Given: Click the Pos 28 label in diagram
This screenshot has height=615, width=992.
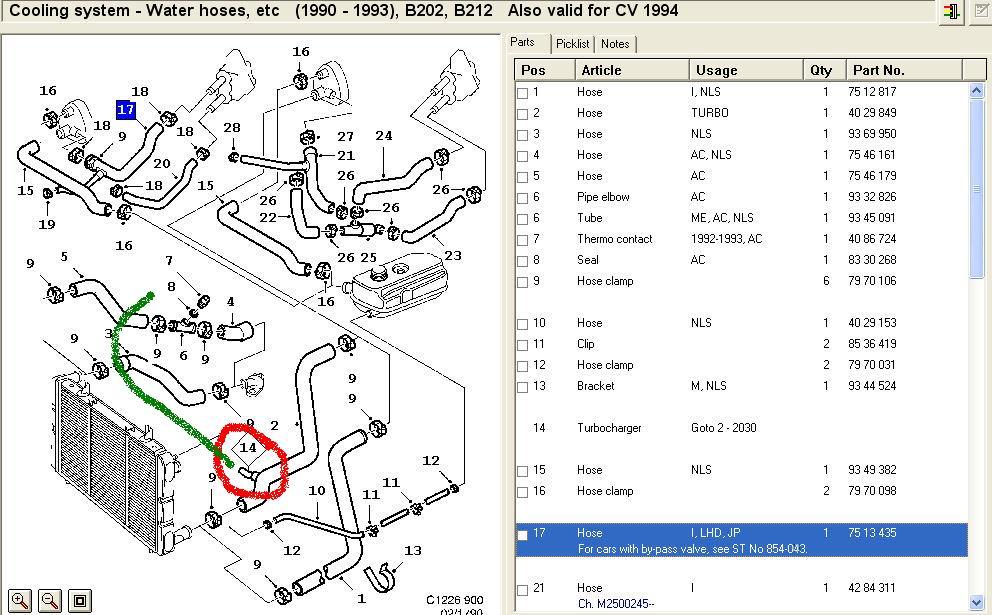Looking at the screenshot, I should (x=232, y=127).
